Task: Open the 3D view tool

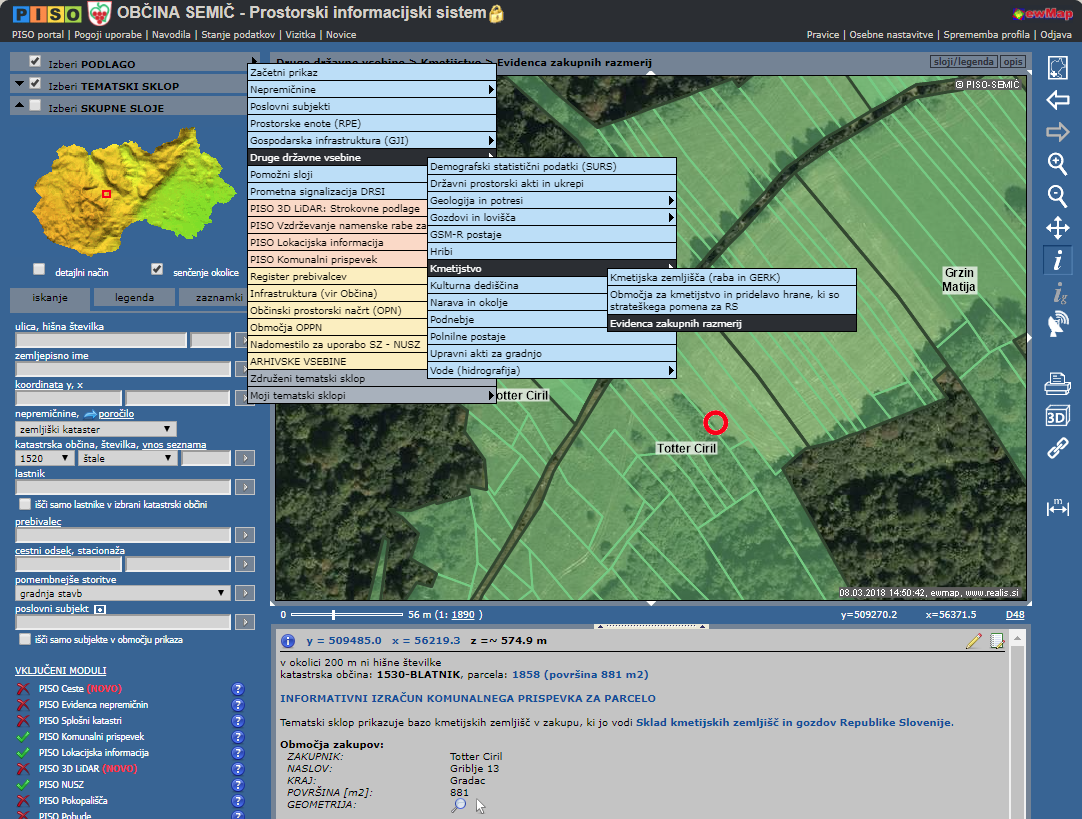Action: pos(1057,416)
